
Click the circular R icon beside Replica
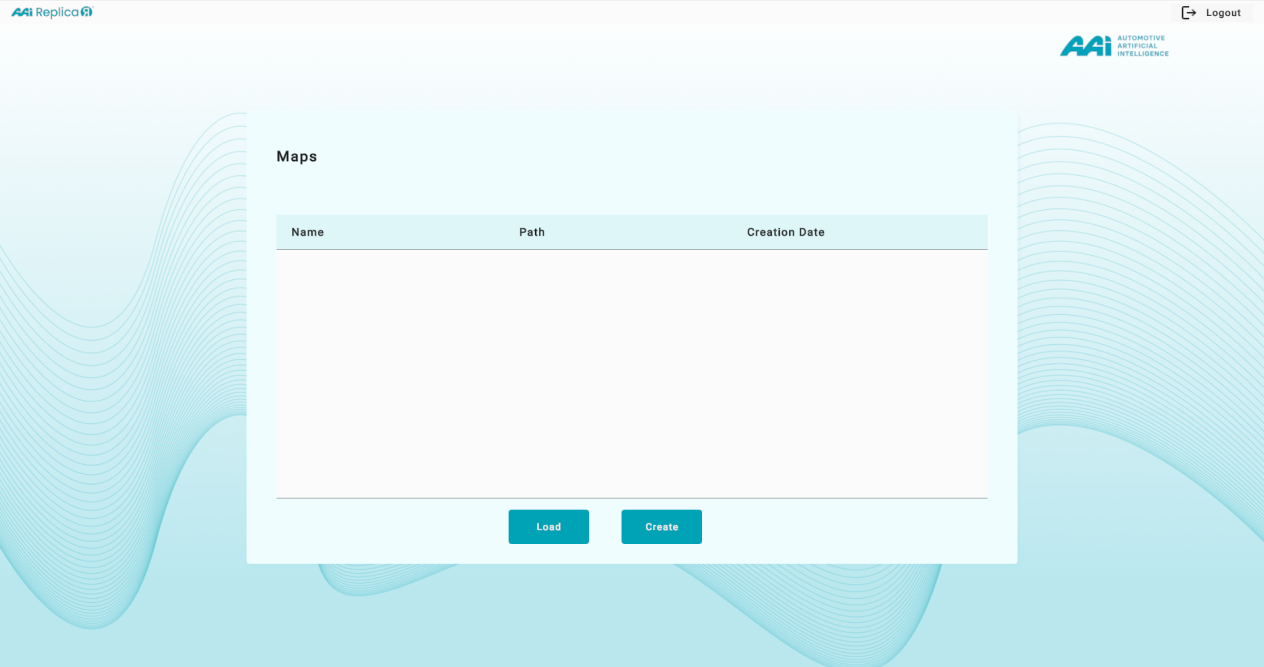87,12
